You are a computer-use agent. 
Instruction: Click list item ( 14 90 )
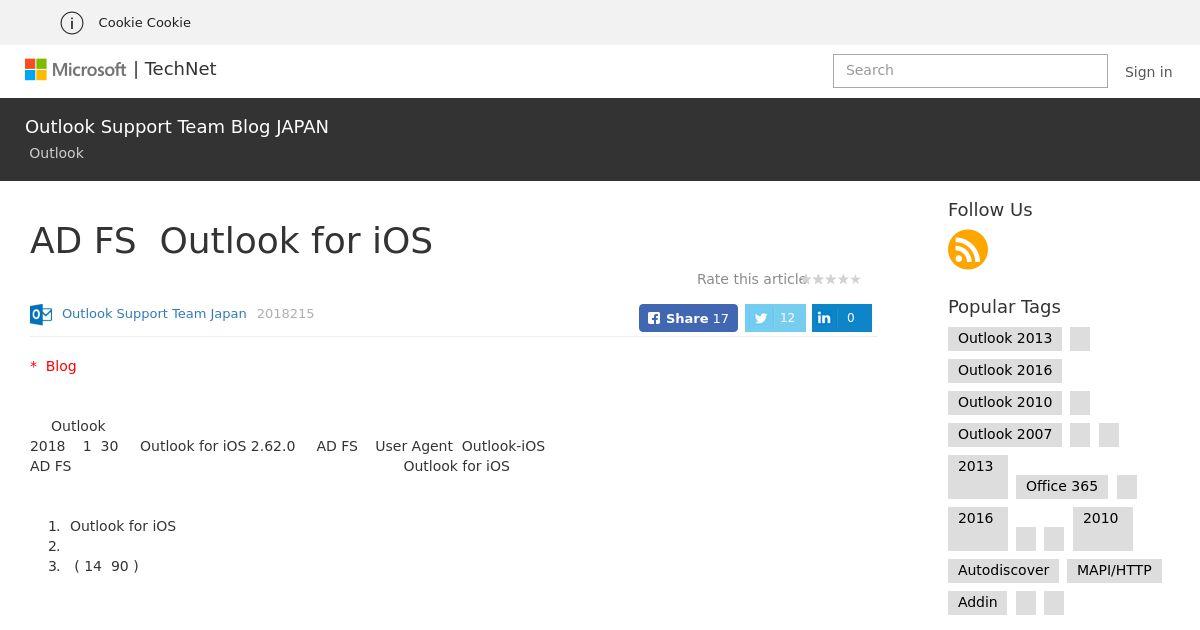pyautogui.click(x=106, y=566)
